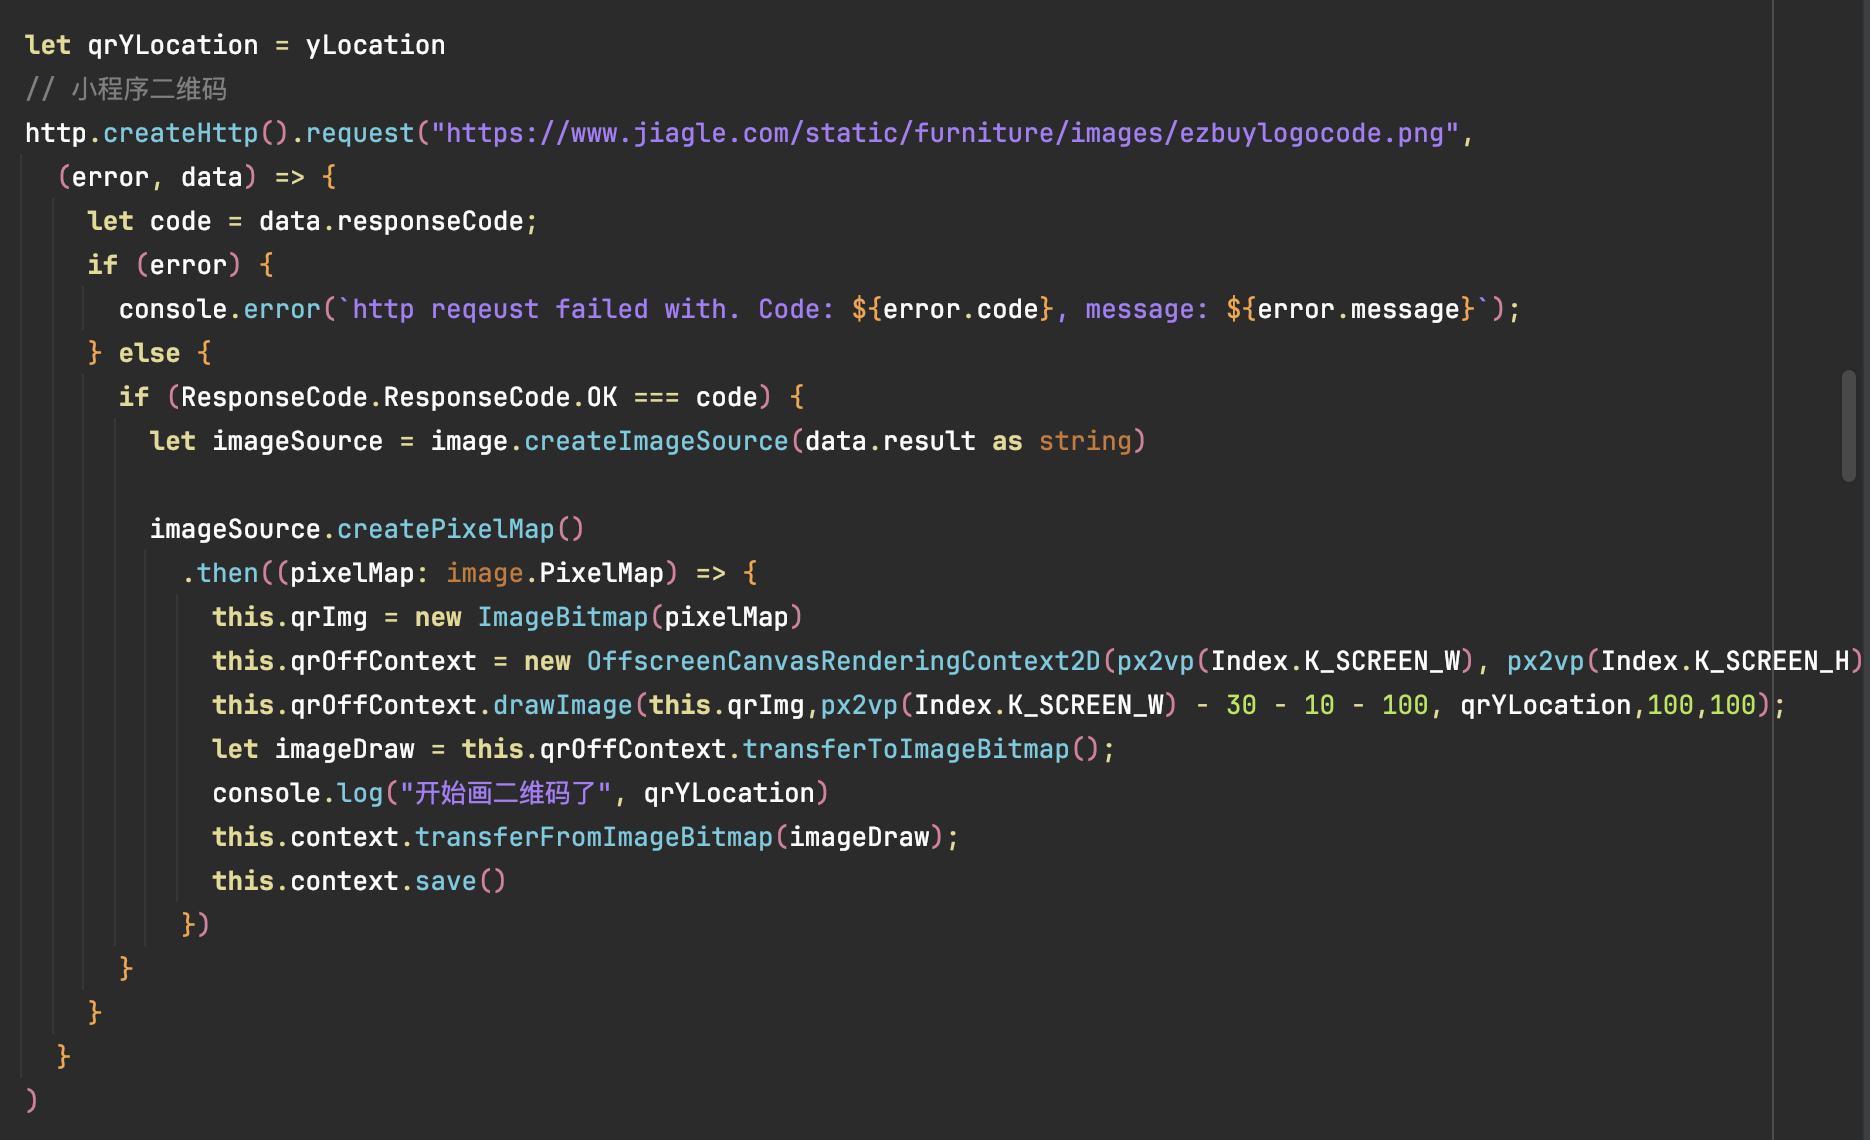1870x1140 pixels.
Task: Place cursor on the Chinese comment 小程序二维码
Action: 149,89
